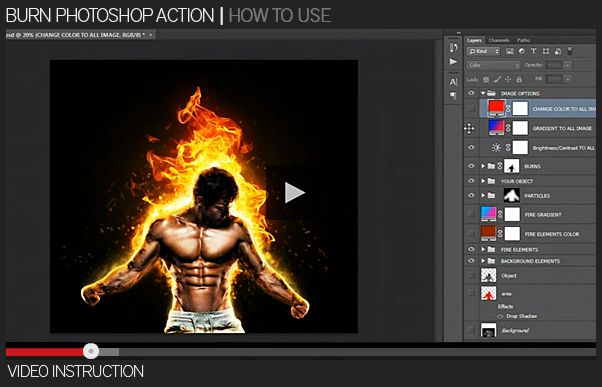Filter layers by adjustment layer type
Image resolution: width=602 pixels, height=387 pixels.
[x=522, y=51]
